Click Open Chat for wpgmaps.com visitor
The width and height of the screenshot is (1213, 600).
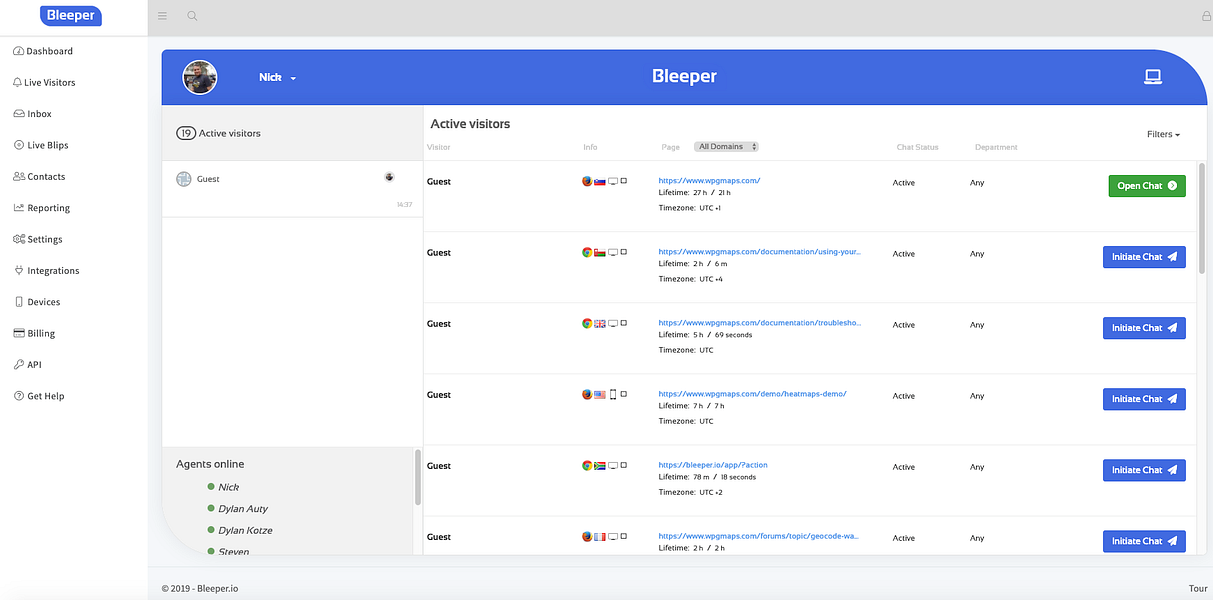(1147, 186)
